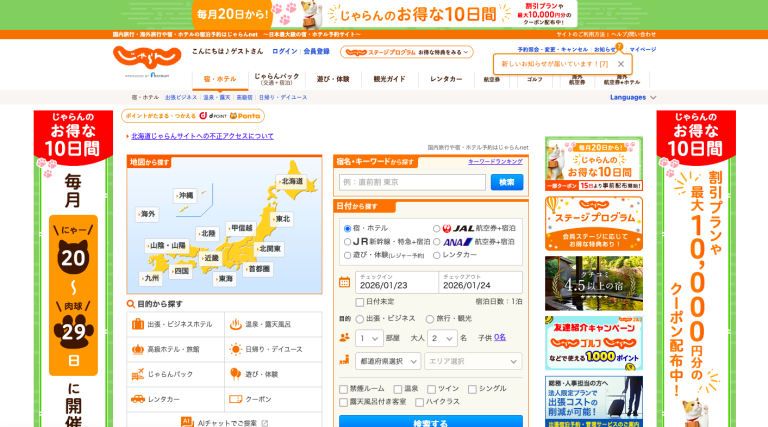Click the hotel name keyword input field
The image size is (768, 427).
(x=412, y=182)
